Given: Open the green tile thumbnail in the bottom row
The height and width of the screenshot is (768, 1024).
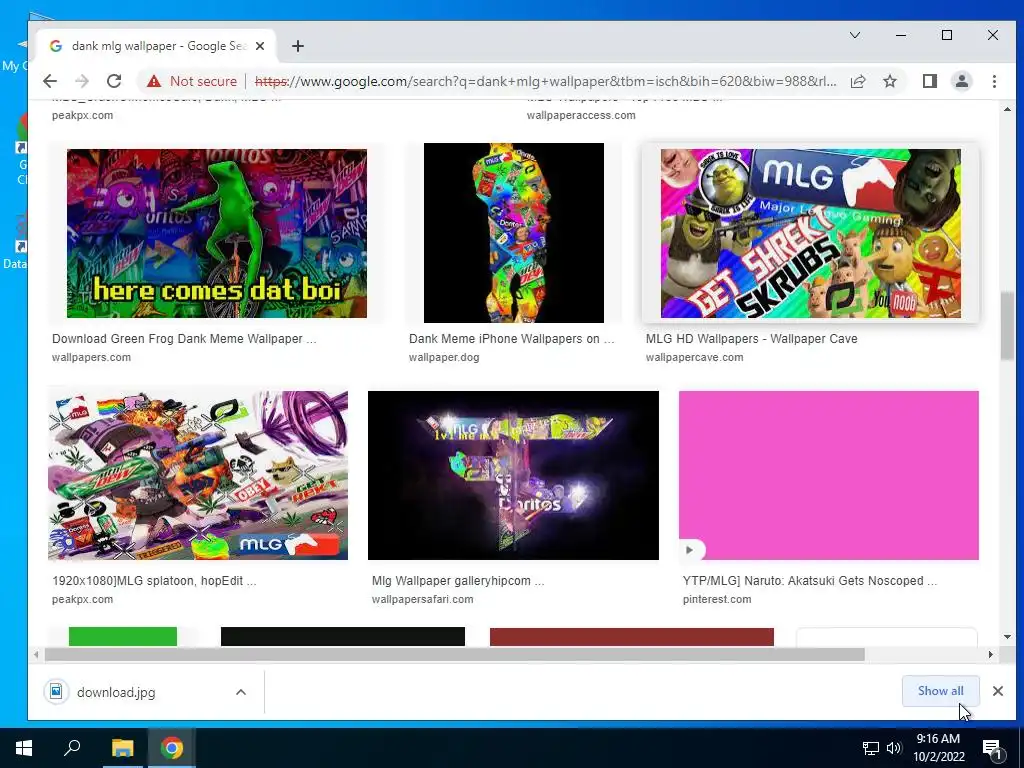Looking at the screenshot, I should (x=123, y=636).
